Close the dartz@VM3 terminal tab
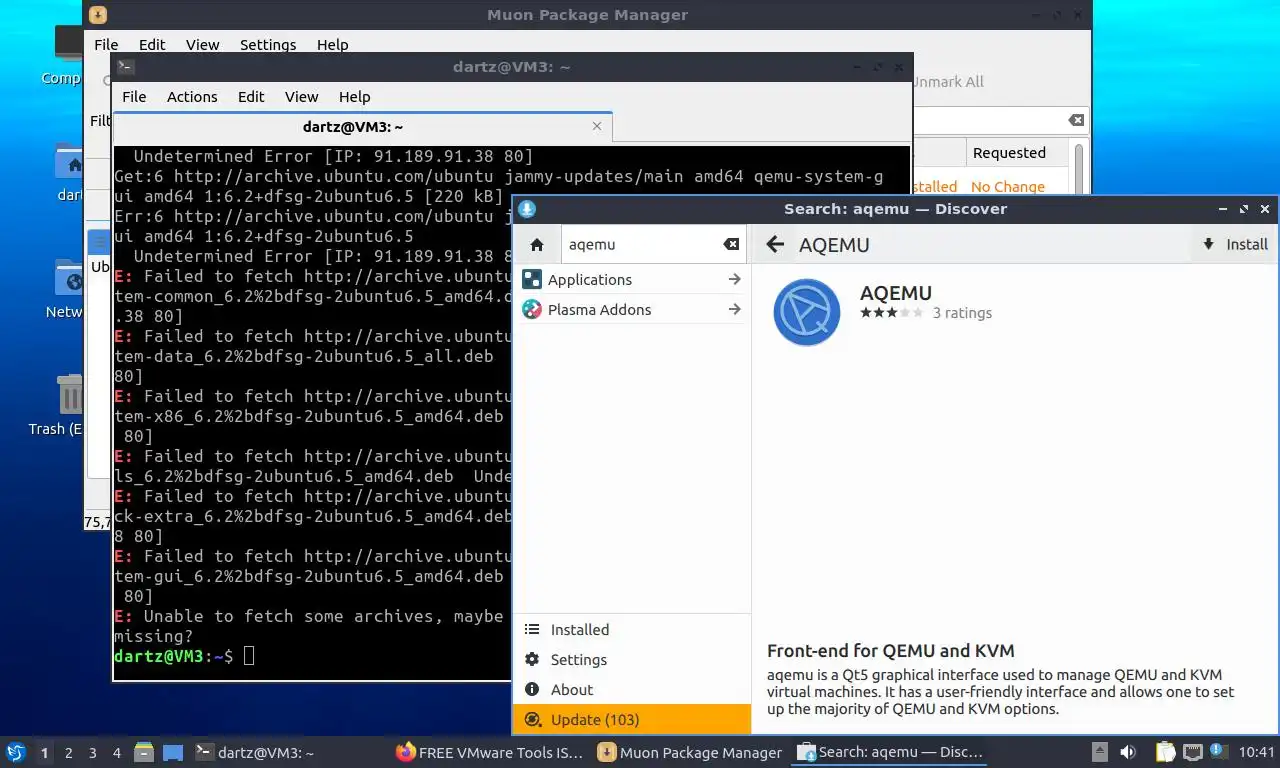 [x=597, y=126]
